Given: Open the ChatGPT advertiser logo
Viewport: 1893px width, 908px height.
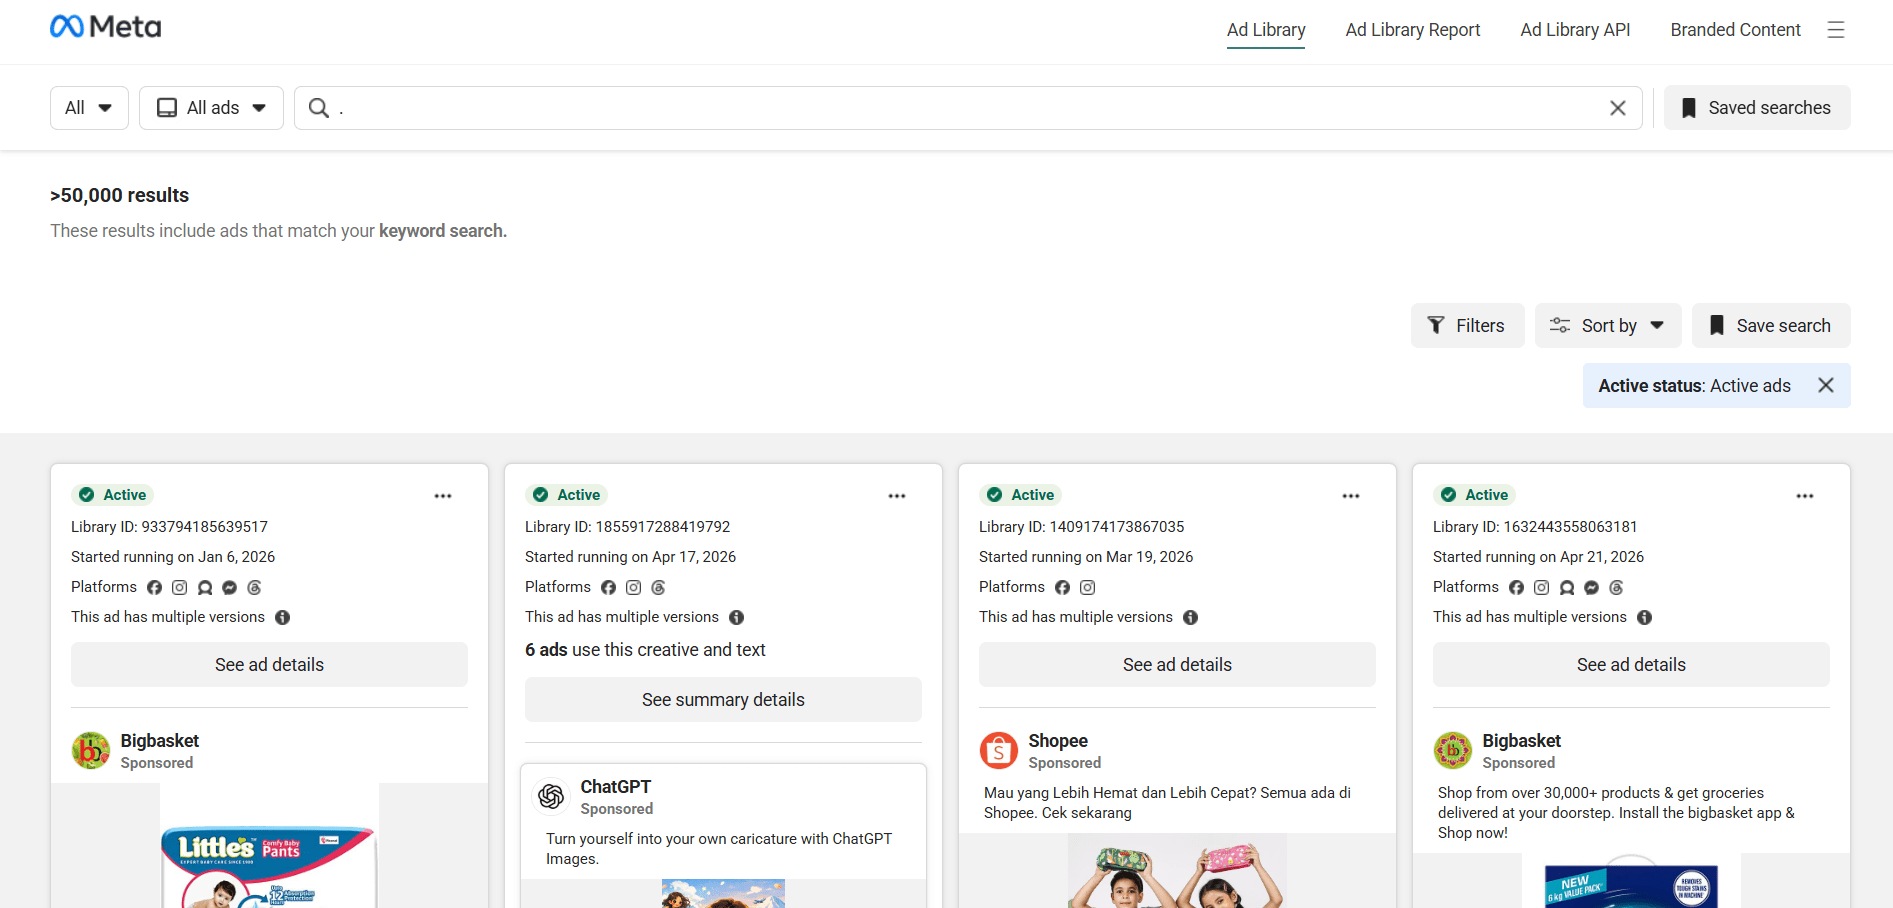Looking at the screenshot, I should (551, 796).
